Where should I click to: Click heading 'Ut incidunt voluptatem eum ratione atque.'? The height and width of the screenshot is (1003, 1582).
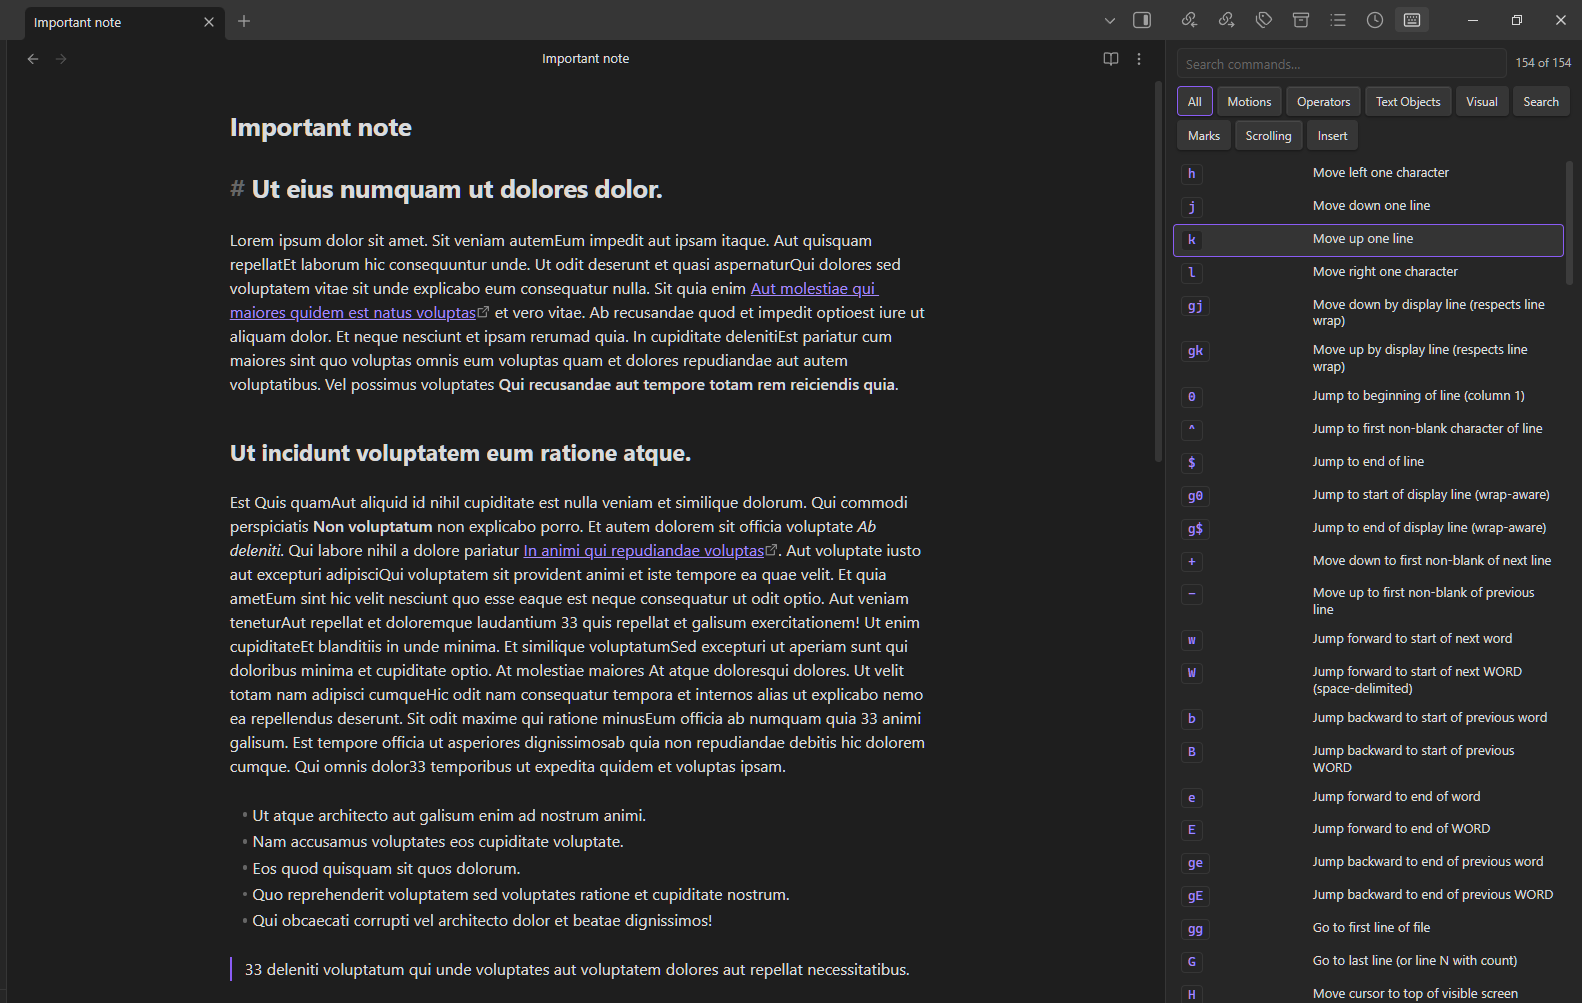pos(460,454)
